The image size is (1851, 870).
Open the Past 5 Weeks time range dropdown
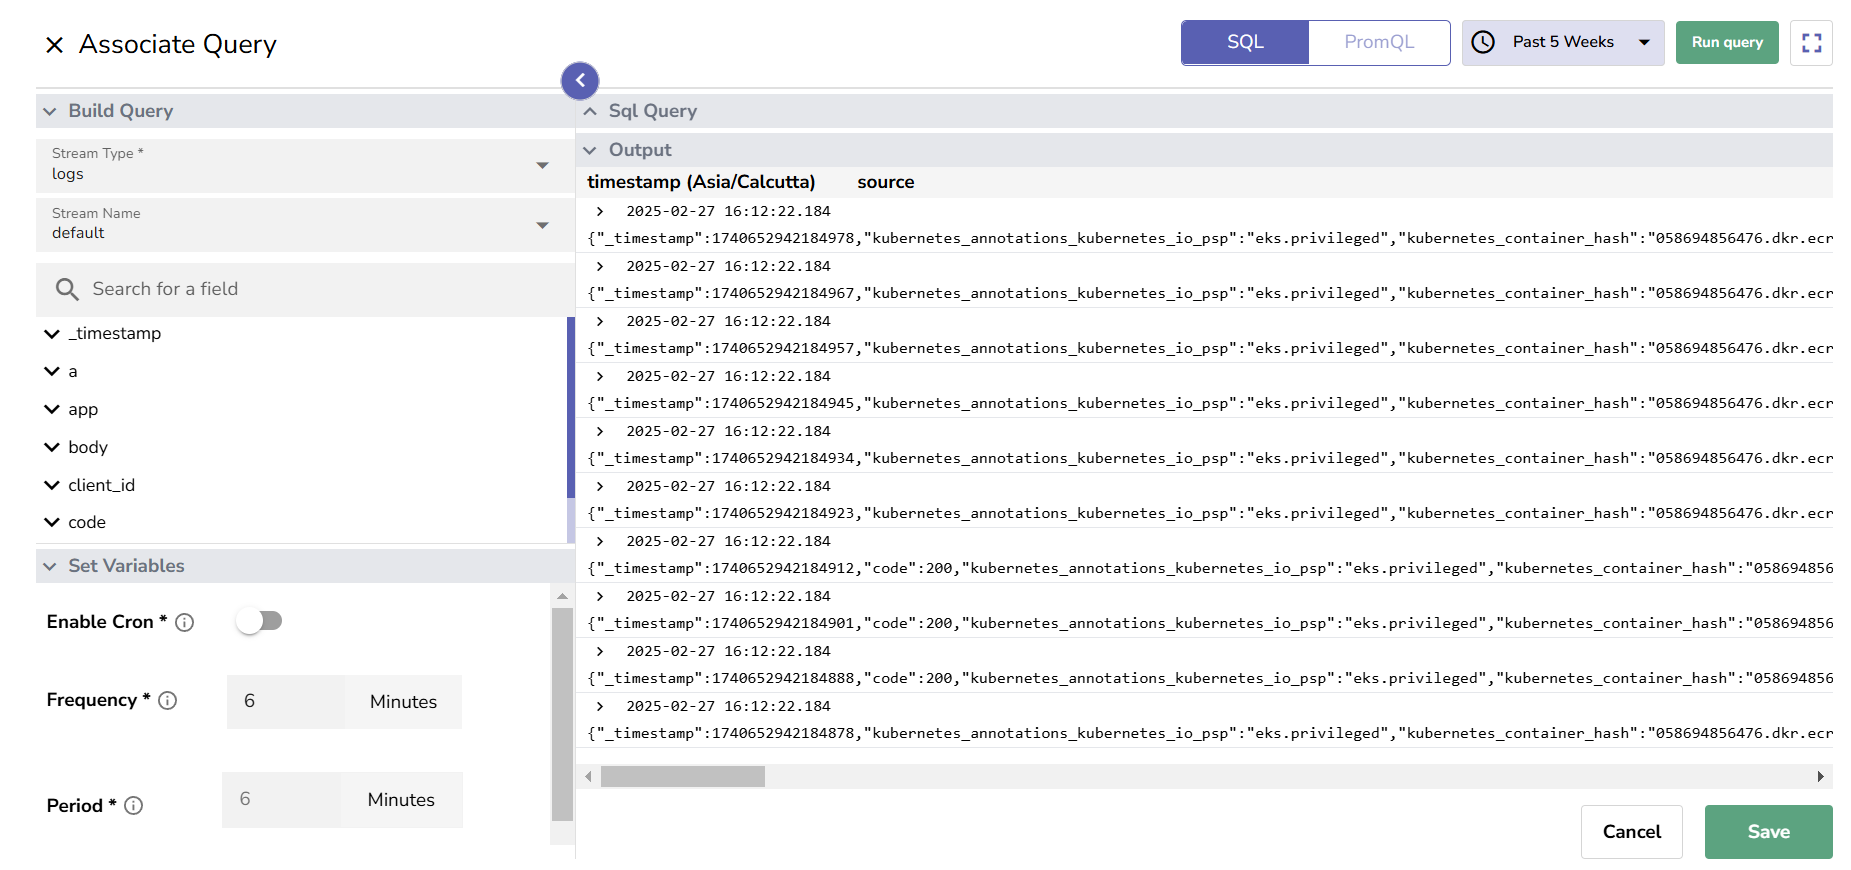tap(1643, 42)
